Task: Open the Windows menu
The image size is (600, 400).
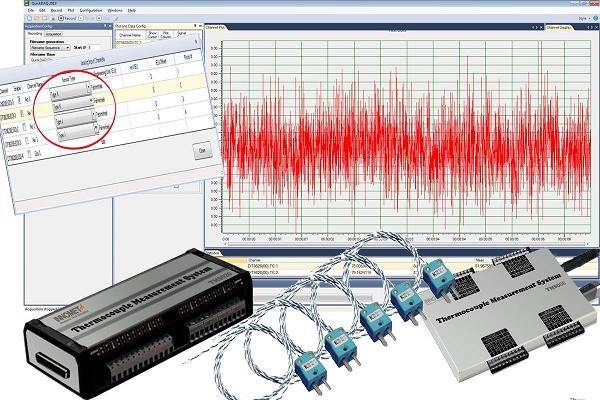Action: [x=115, y=10]
